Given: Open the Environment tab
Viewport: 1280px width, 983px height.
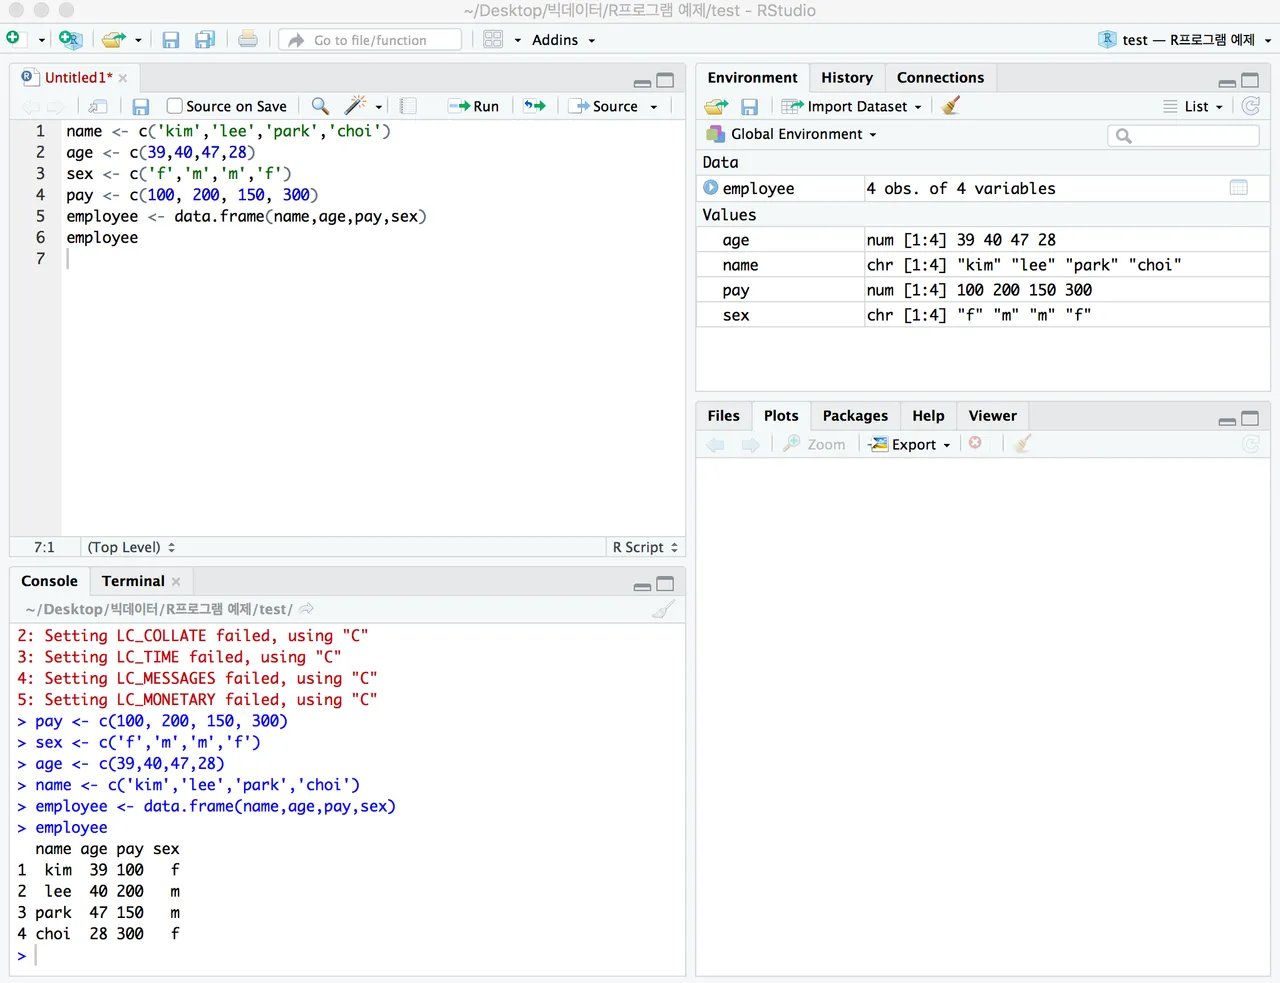Looking at the screenshot, I should [752, 77].
